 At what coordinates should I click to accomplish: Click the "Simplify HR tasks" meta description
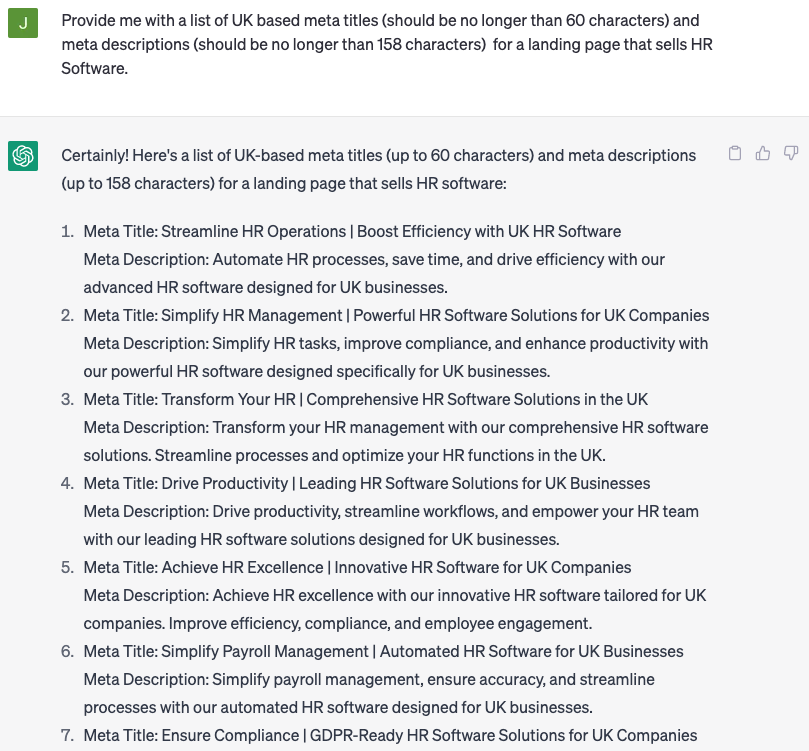[x=395, y=357]
